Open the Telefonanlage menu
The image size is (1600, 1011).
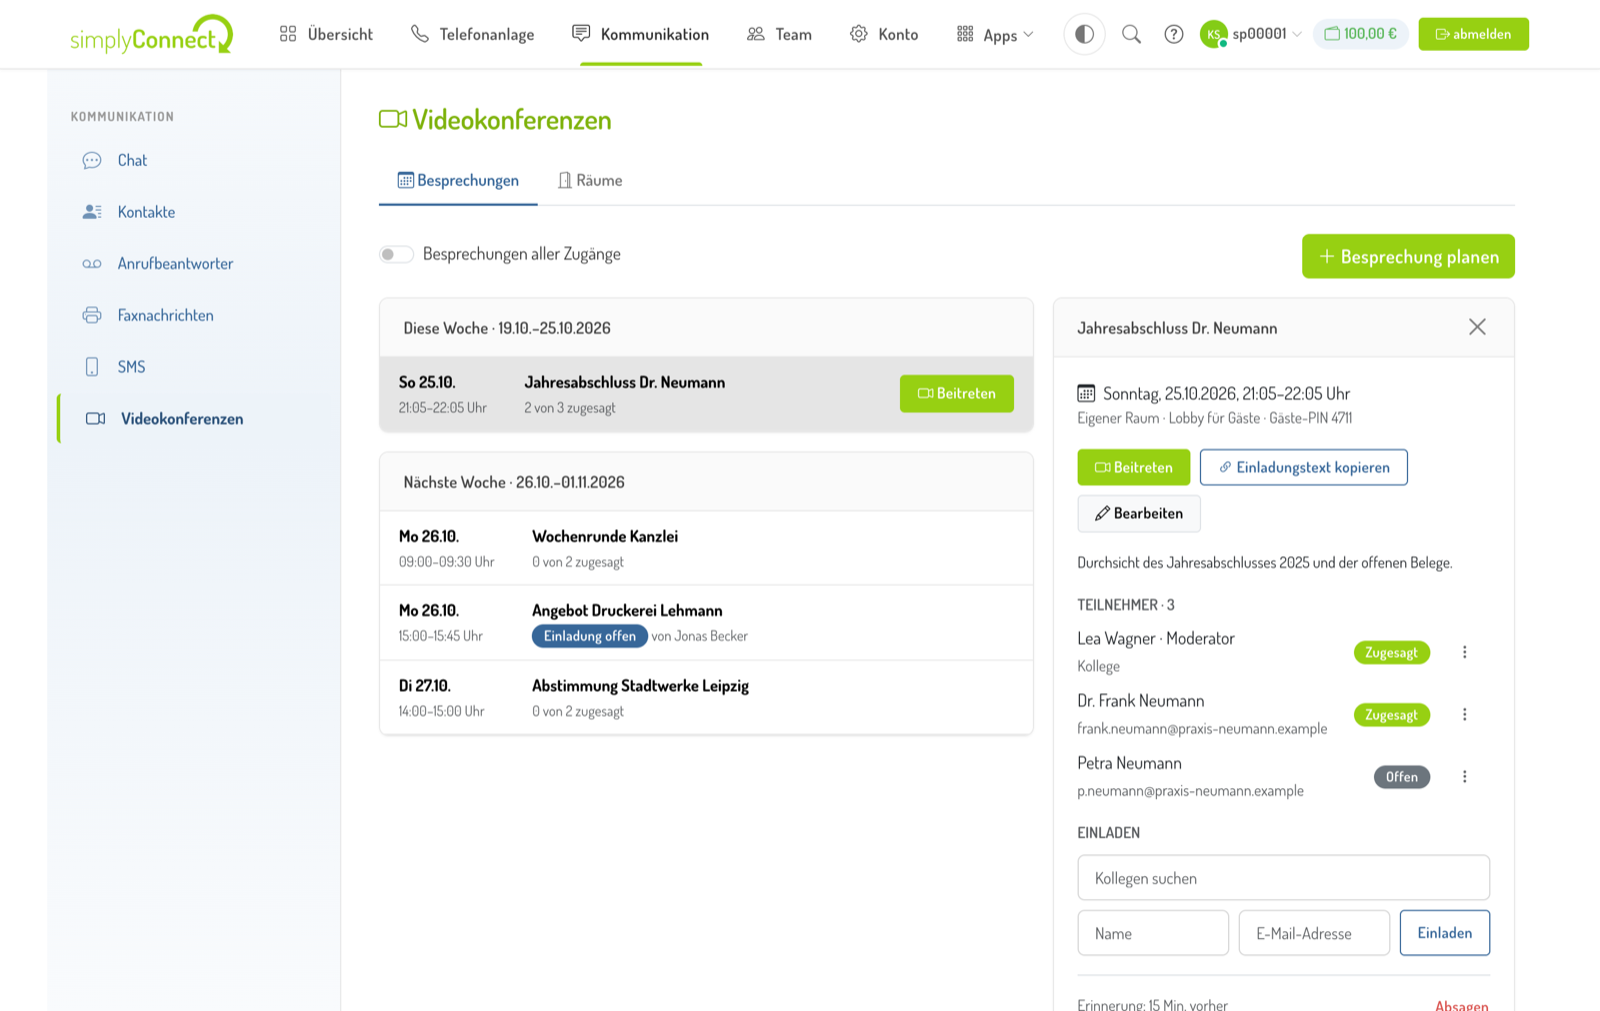(472, 34)
